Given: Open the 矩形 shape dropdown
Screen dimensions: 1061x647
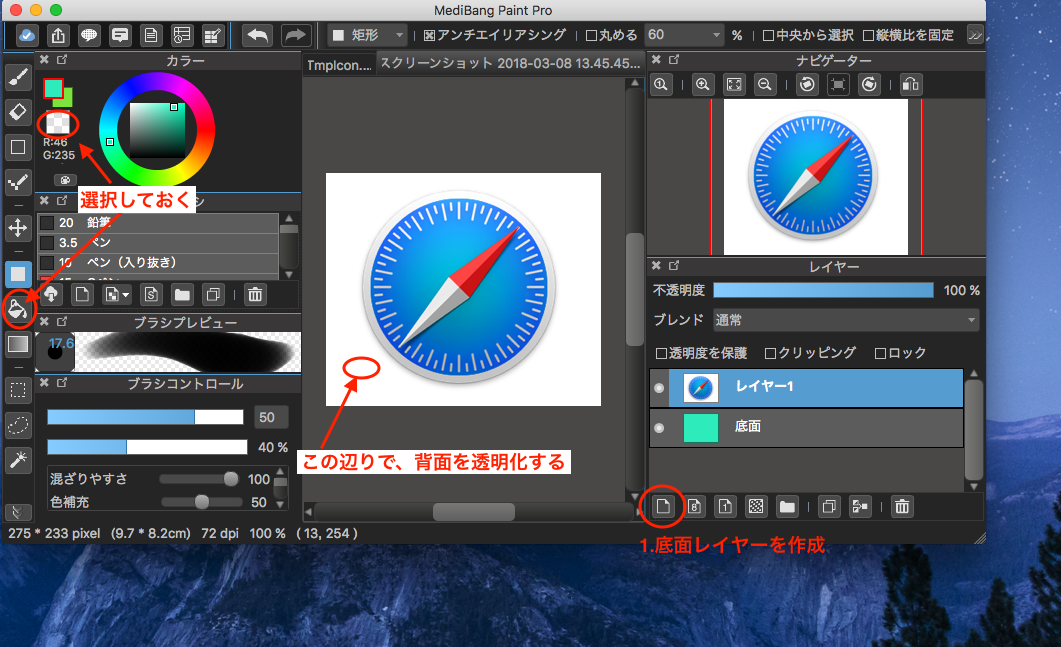Looking at the screenshot, I should coord(368,35).
